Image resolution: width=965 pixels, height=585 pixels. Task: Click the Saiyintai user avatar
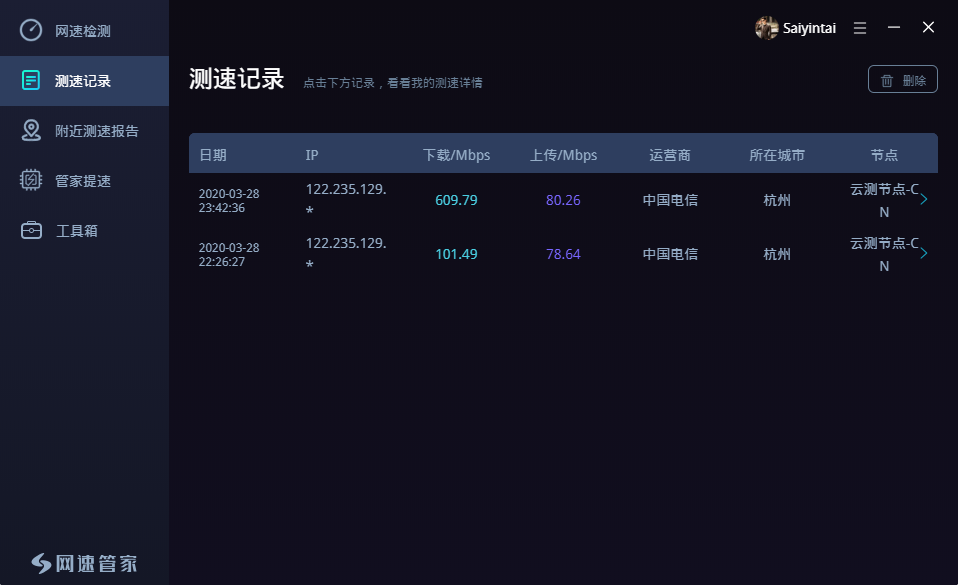tap(766, 28)
